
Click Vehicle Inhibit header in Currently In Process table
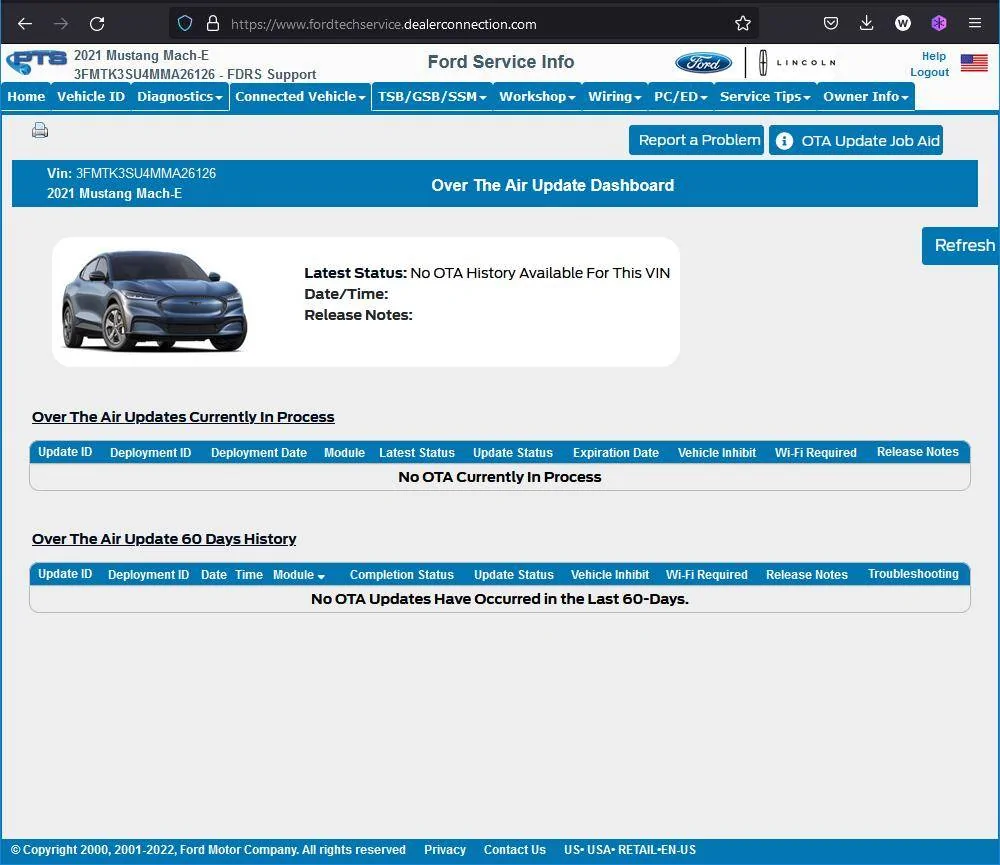tap(717, 452)
